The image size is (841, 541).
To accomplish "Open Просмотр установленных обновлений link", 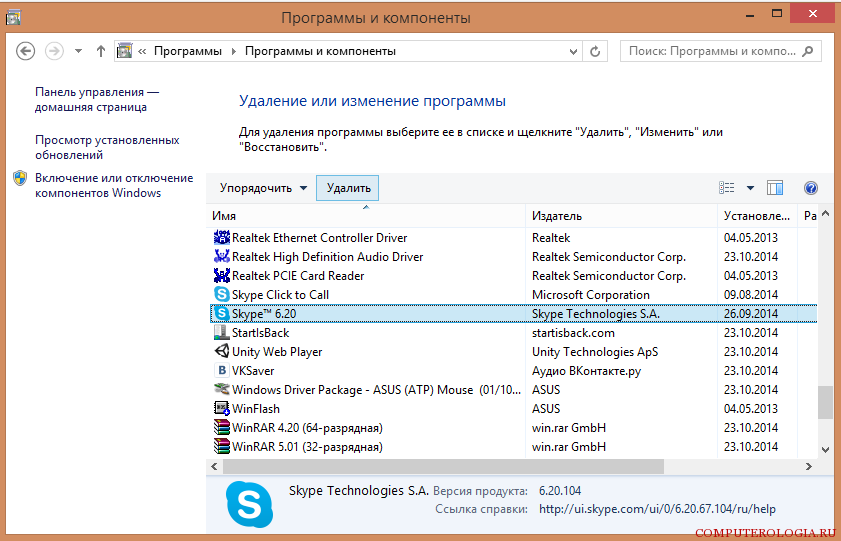I will click(107, 148).
